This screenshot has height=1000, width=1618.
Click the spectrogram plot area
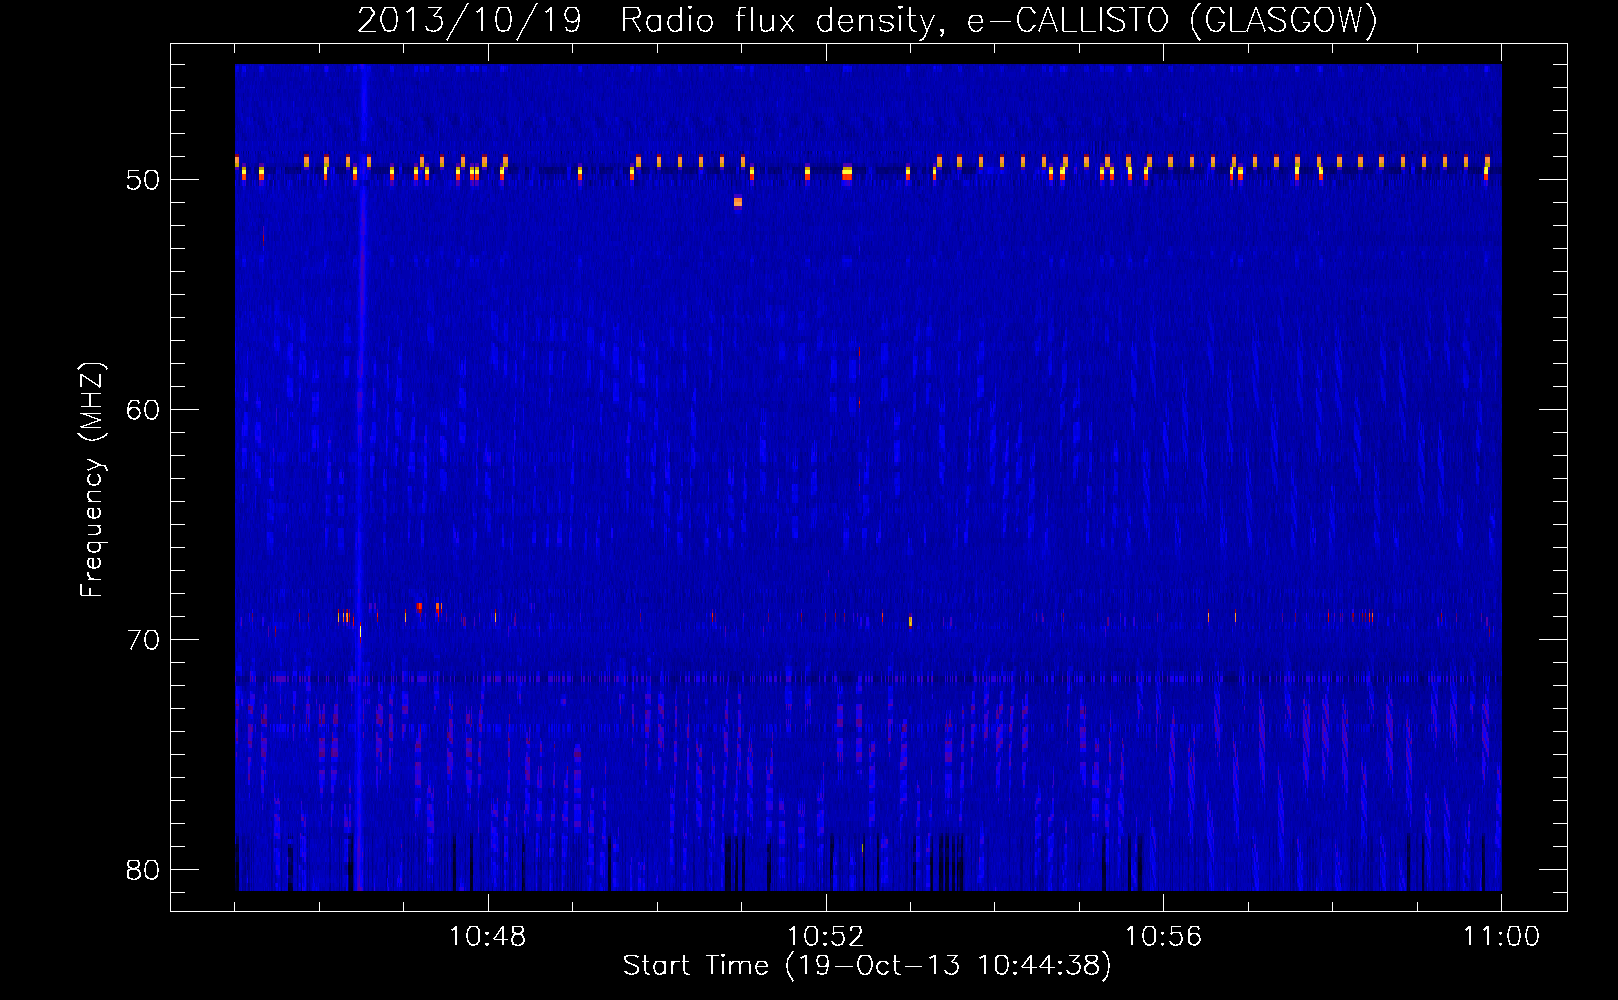(x=868, y=477)
